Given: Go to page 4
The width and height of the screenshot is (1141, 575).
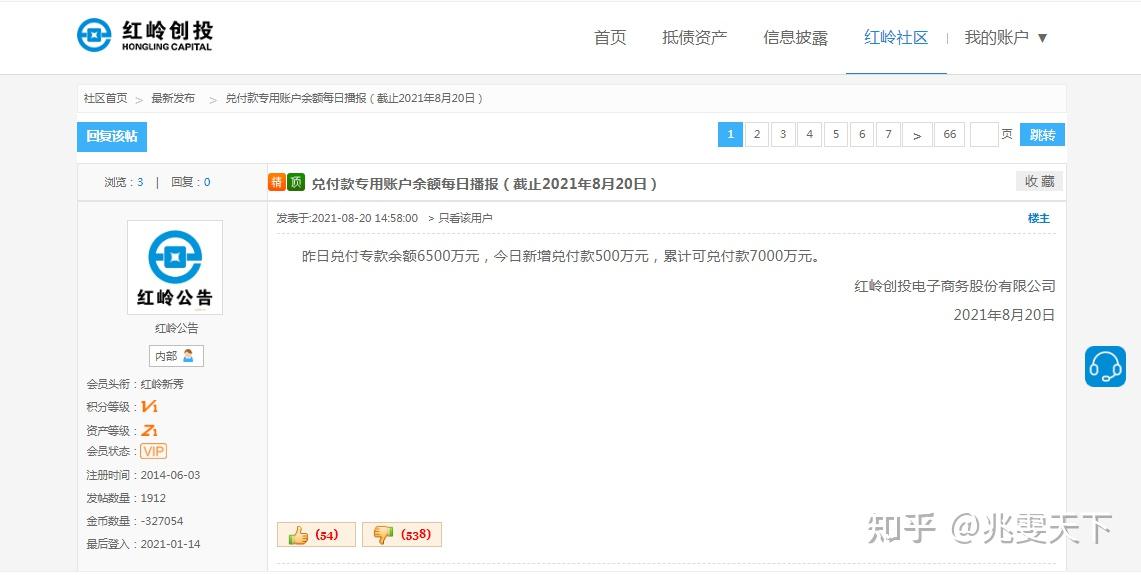Looking at the screenshot, I should point(809,135).
